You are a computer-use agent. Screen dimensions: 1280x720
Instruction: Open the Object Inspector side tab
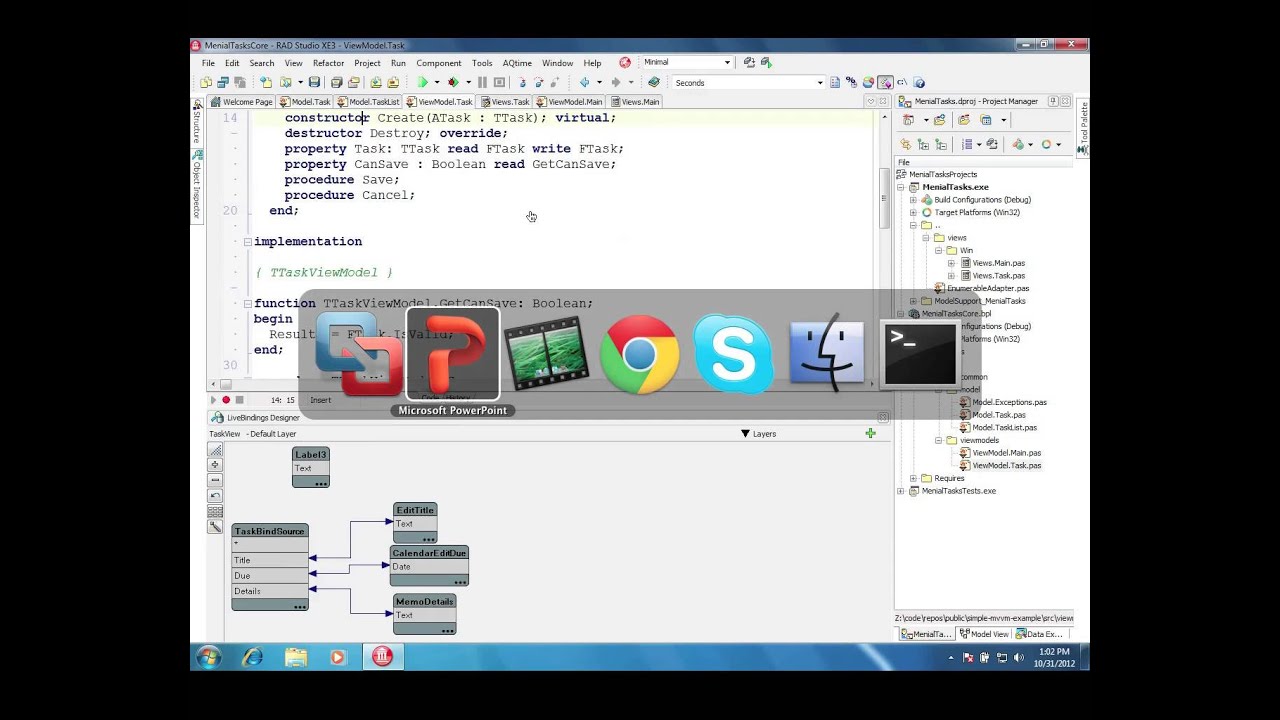tap(197, 187)
